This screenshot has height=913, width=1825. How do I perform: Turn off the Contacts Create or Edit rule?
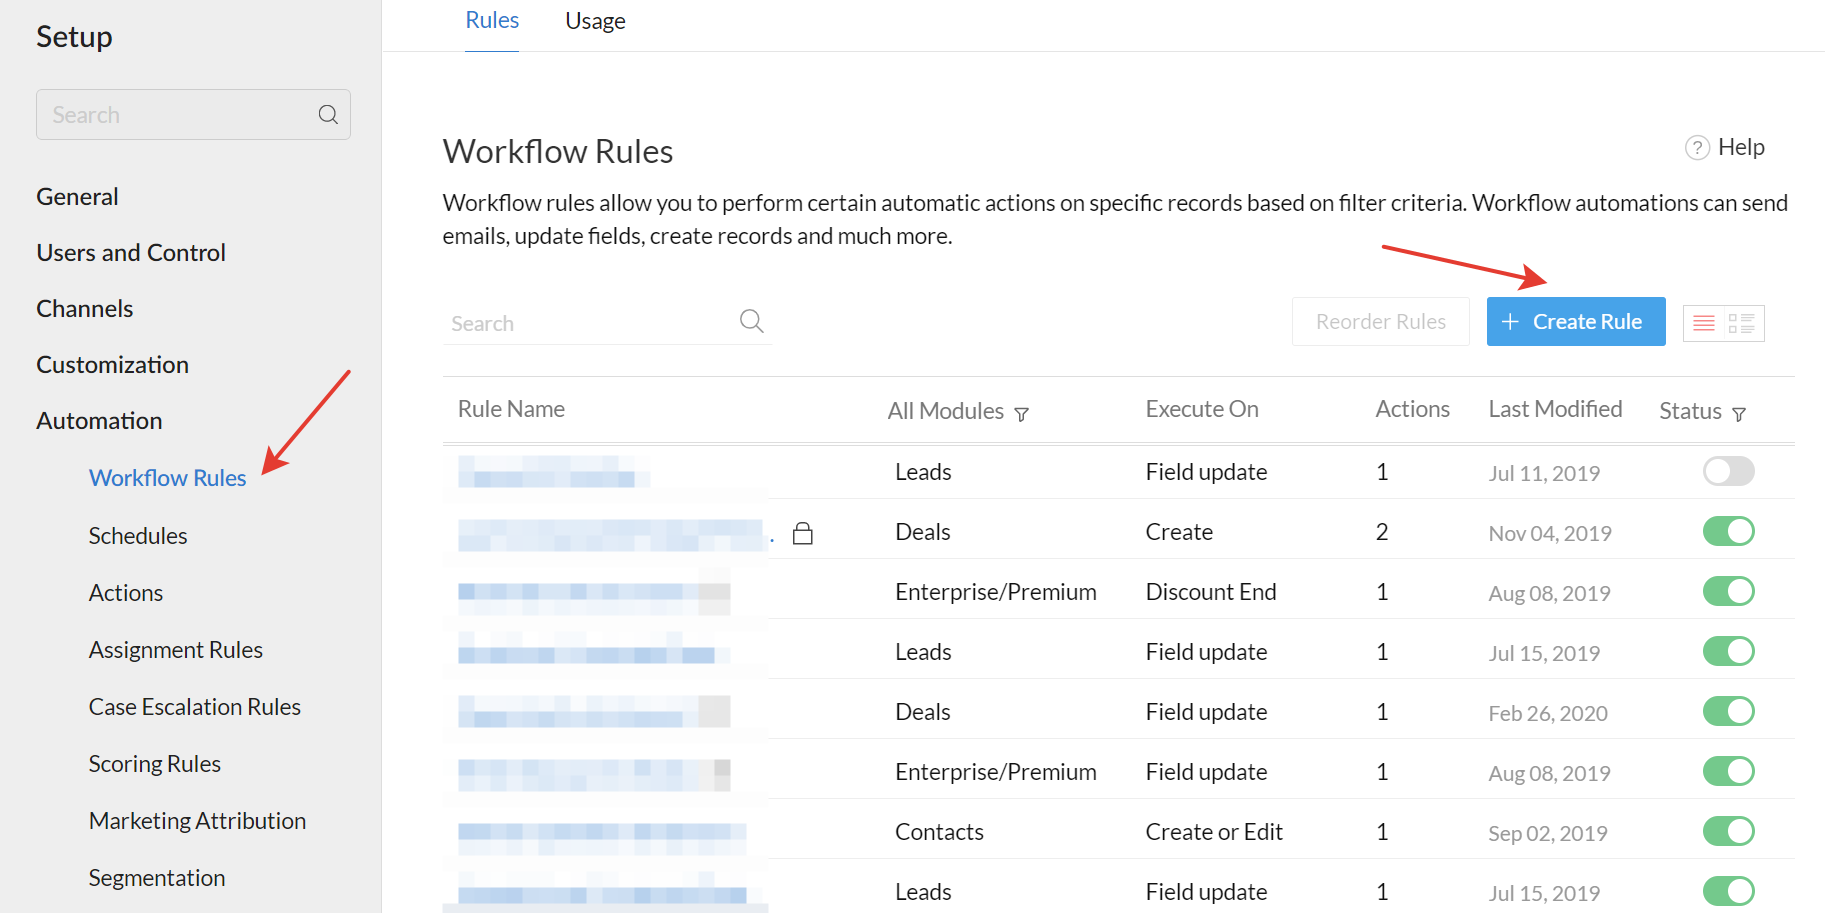coord(1728,831)
